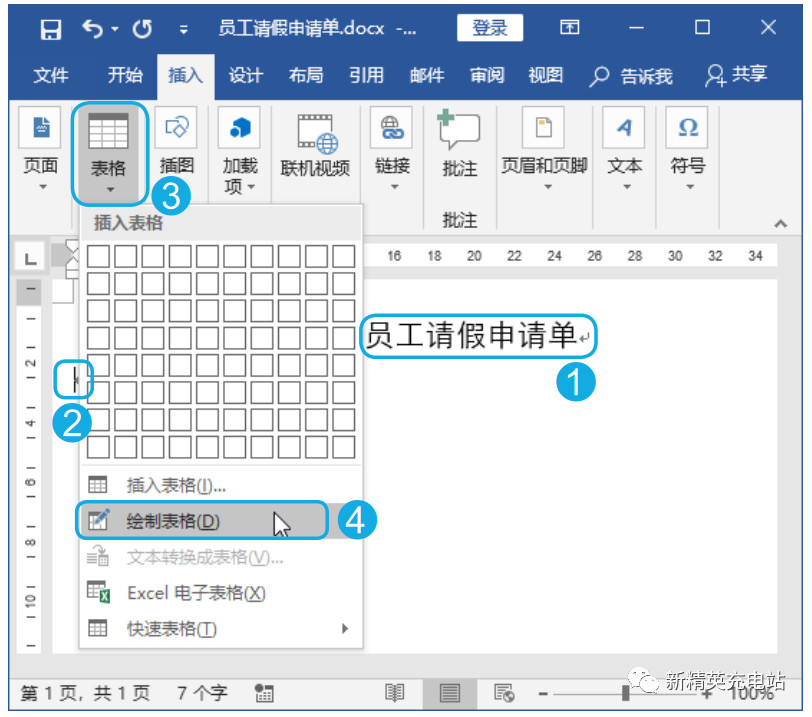Viewport: 812px width, 717px height.
Task: Save the document with the Save icon
Action: (x=49, y=28)
